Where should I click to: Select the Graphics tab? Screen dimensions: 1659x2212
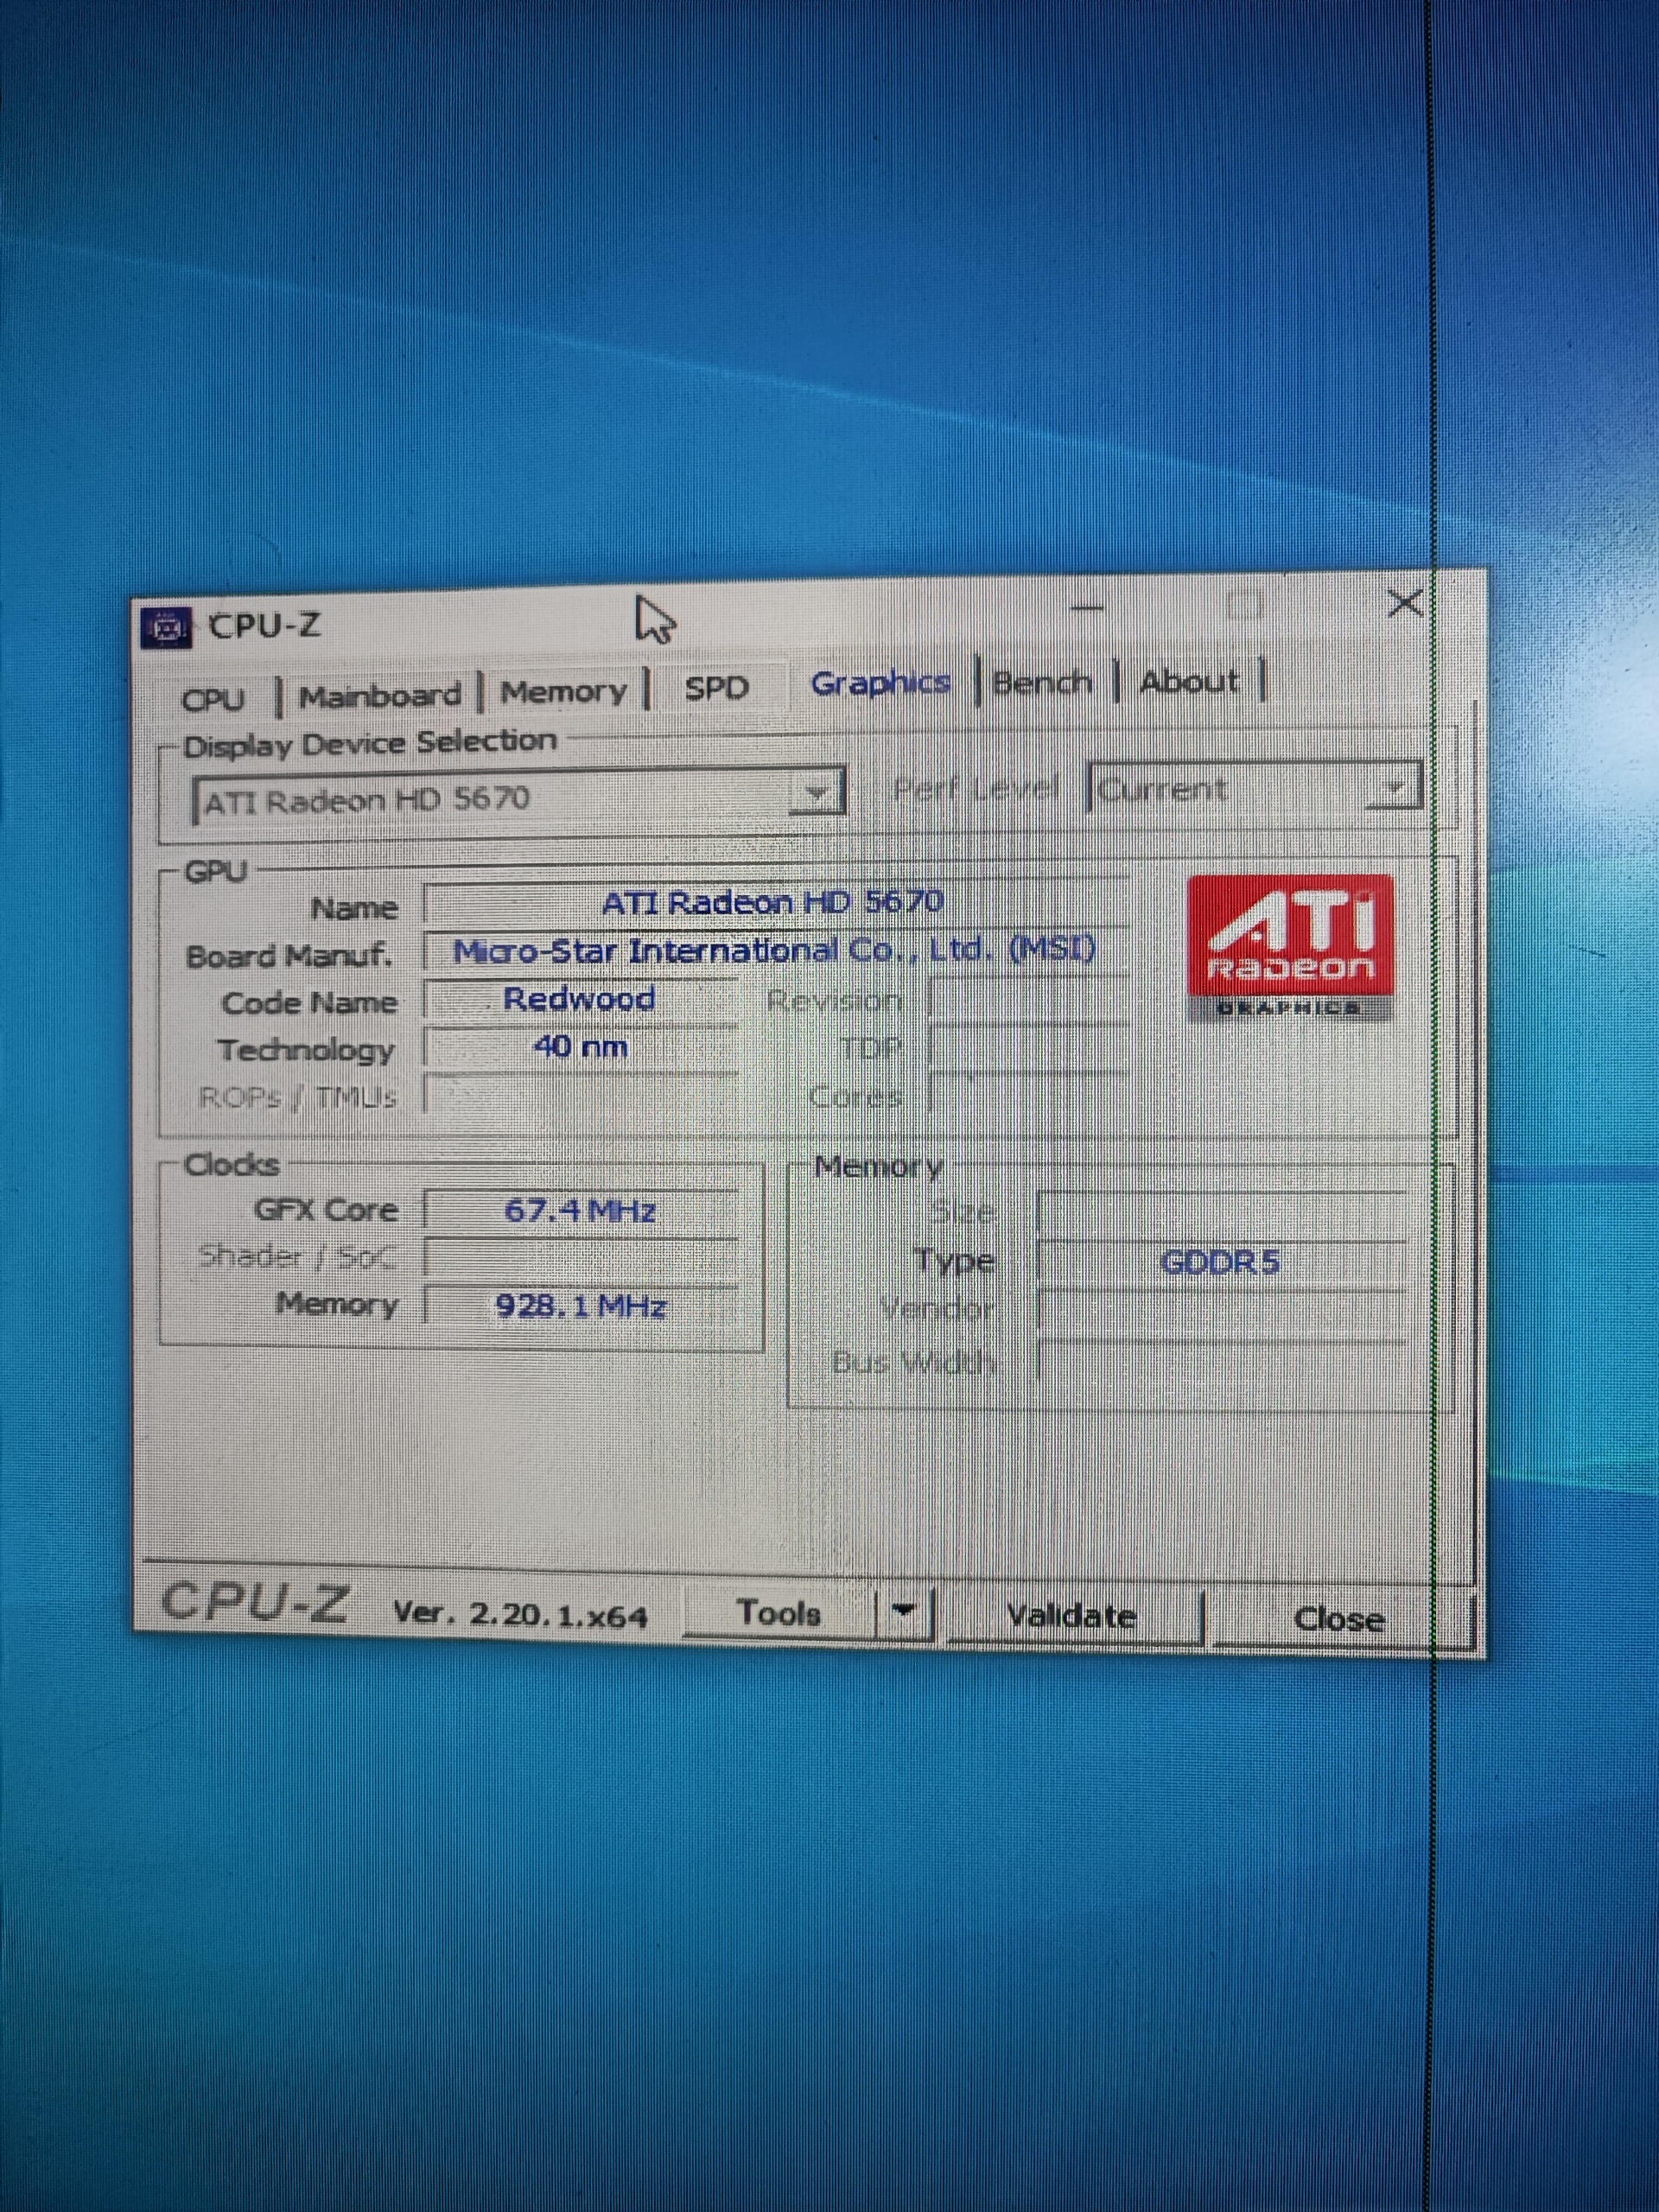coord(880,684)
